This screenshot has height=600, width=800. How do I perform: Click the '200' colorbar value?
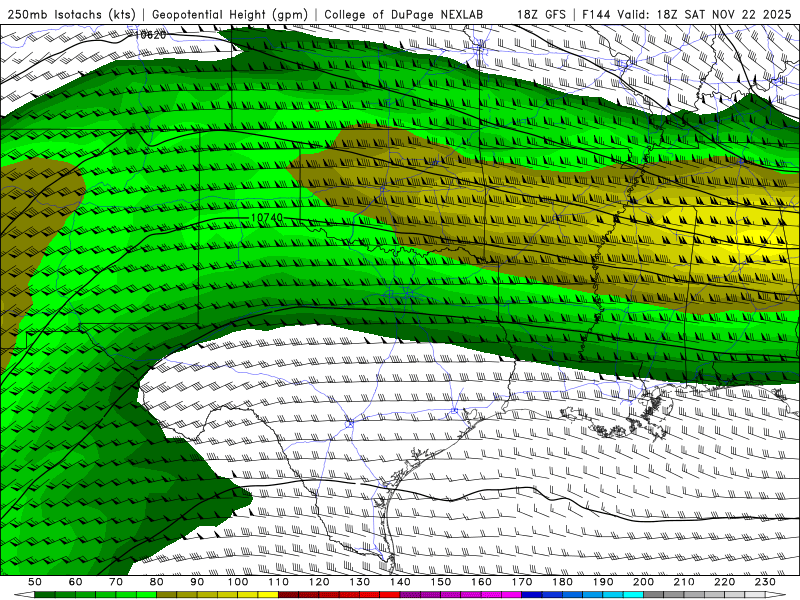[x=644, y=582]
